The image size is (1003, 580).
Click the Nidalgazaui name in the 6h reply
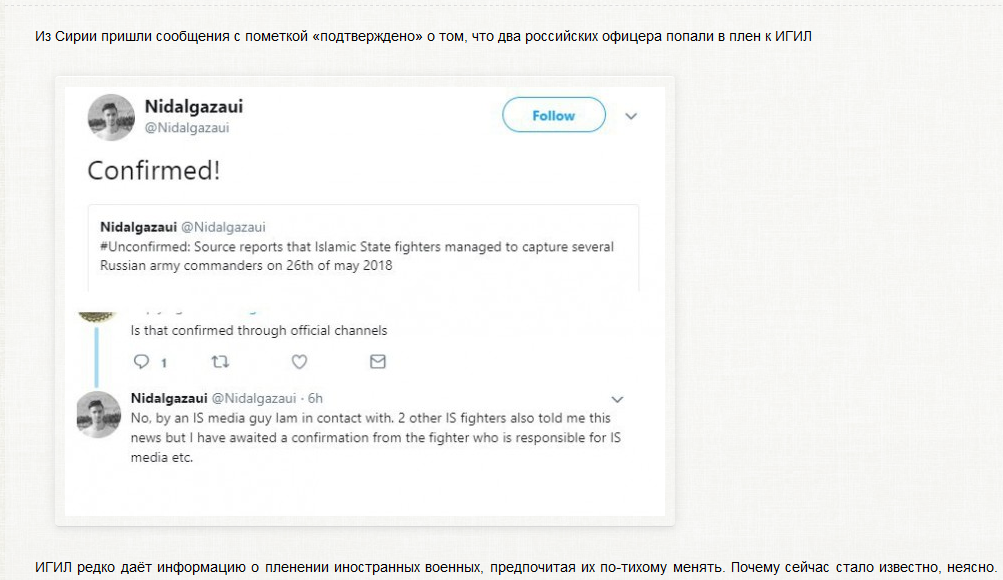166,398
